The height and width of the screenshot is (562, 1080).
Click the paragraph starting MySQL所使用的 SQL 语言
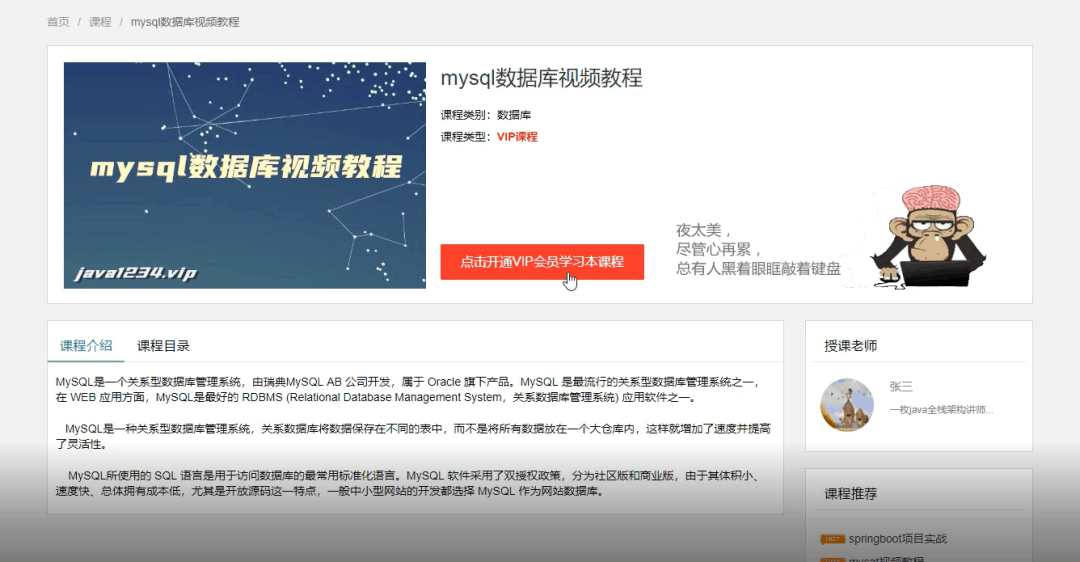408,483
